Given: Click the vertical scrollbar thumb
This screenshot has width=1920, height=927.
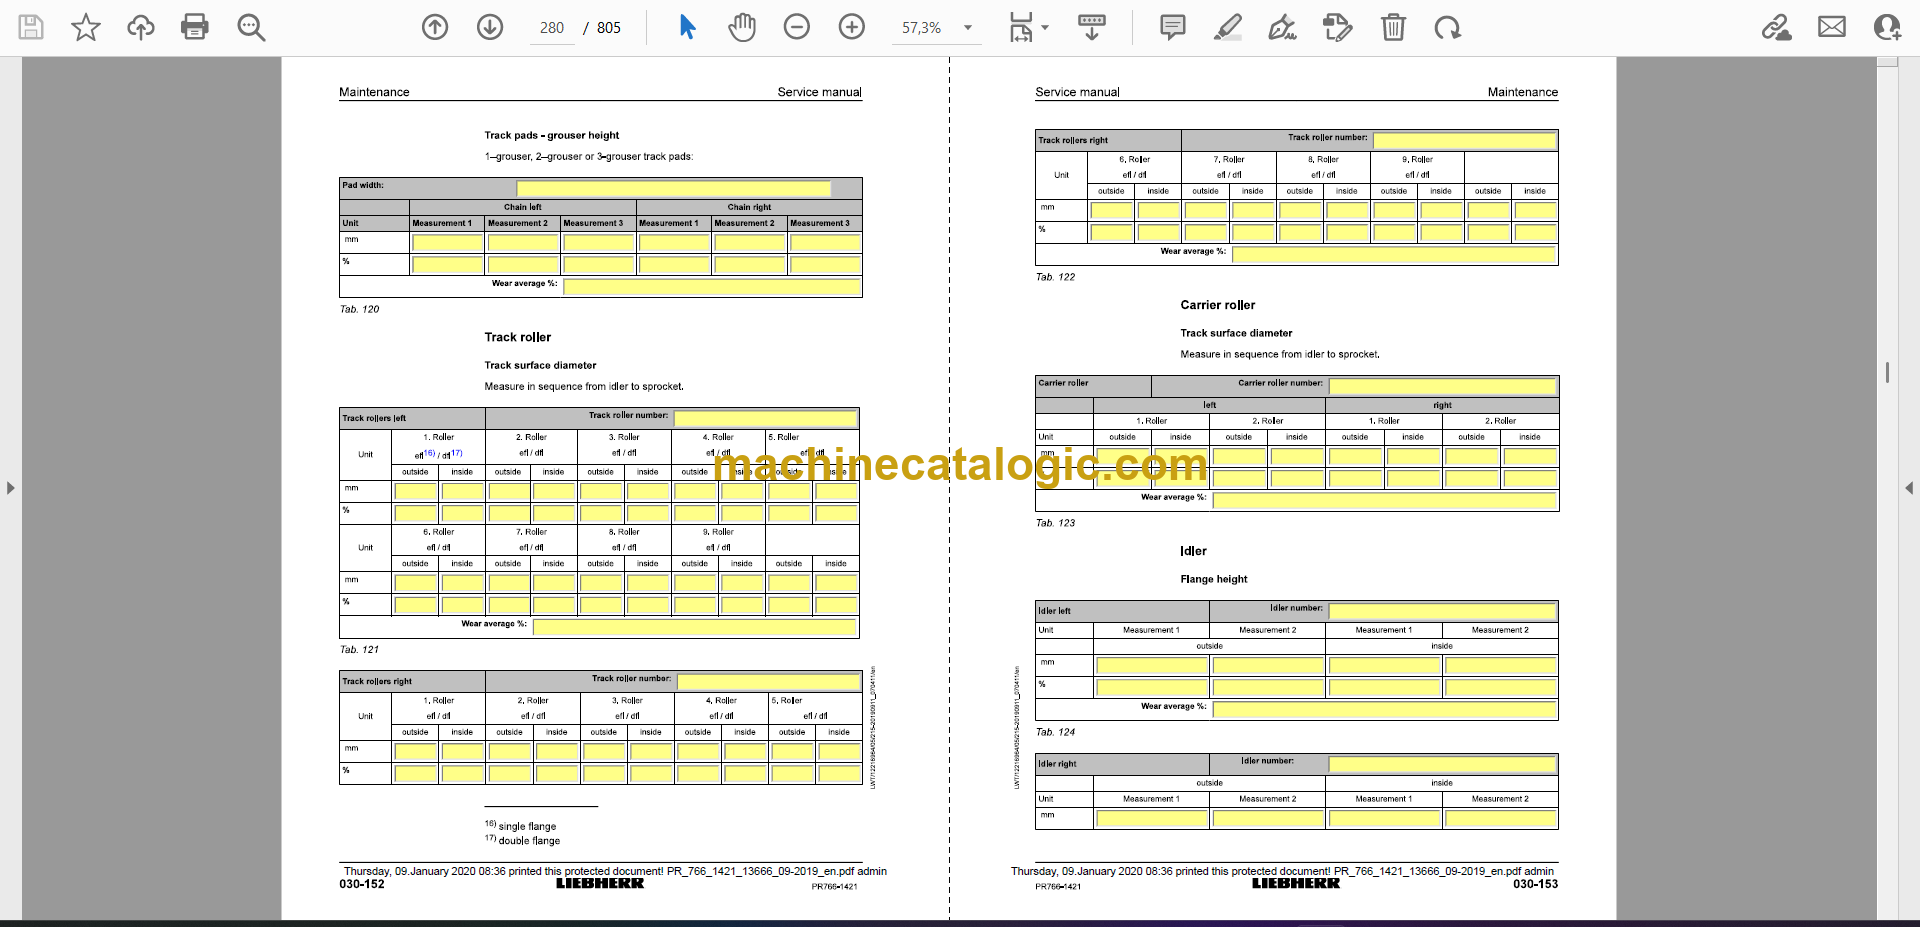Looking at the screenshot, I should pyautogui.click(x=1887, y=372).
